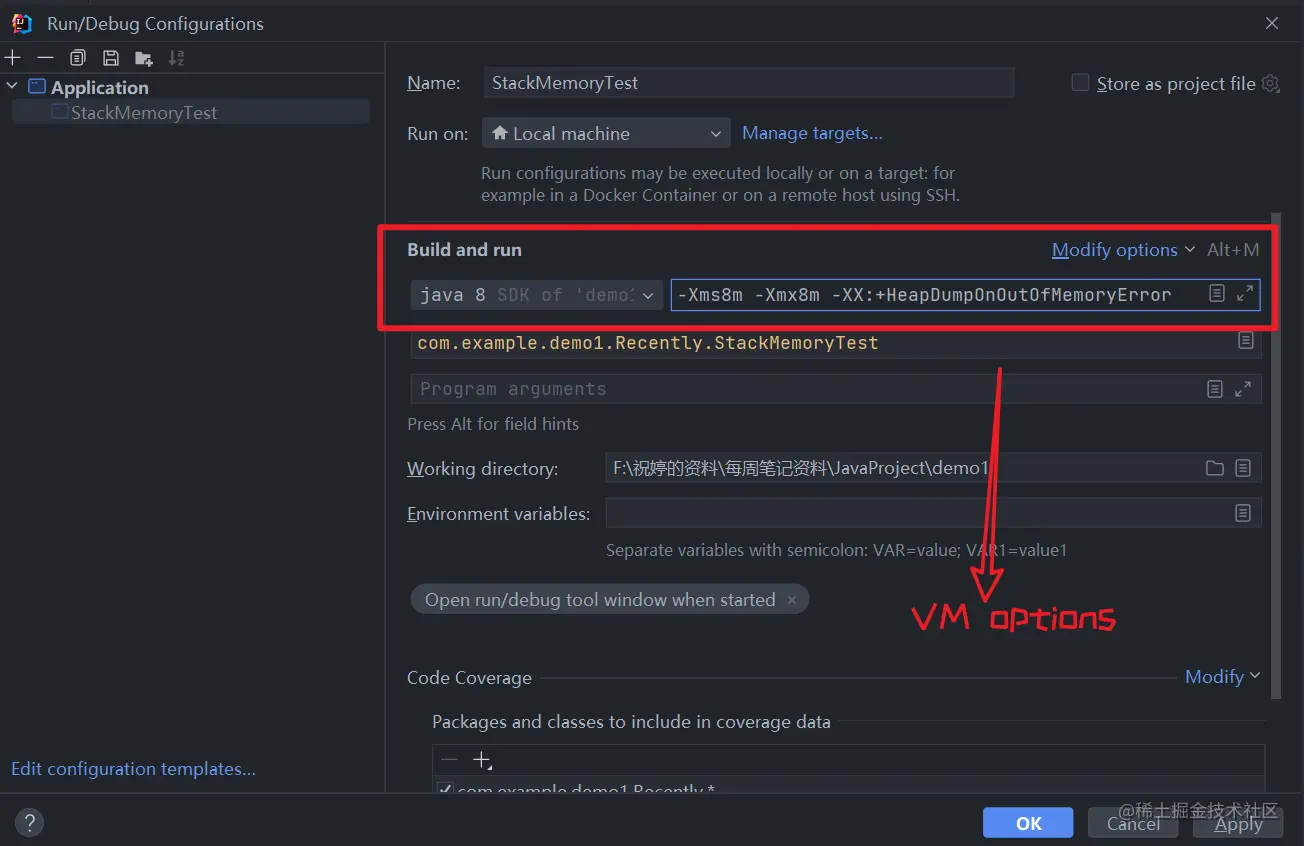Create a new configuration folder

144,57
